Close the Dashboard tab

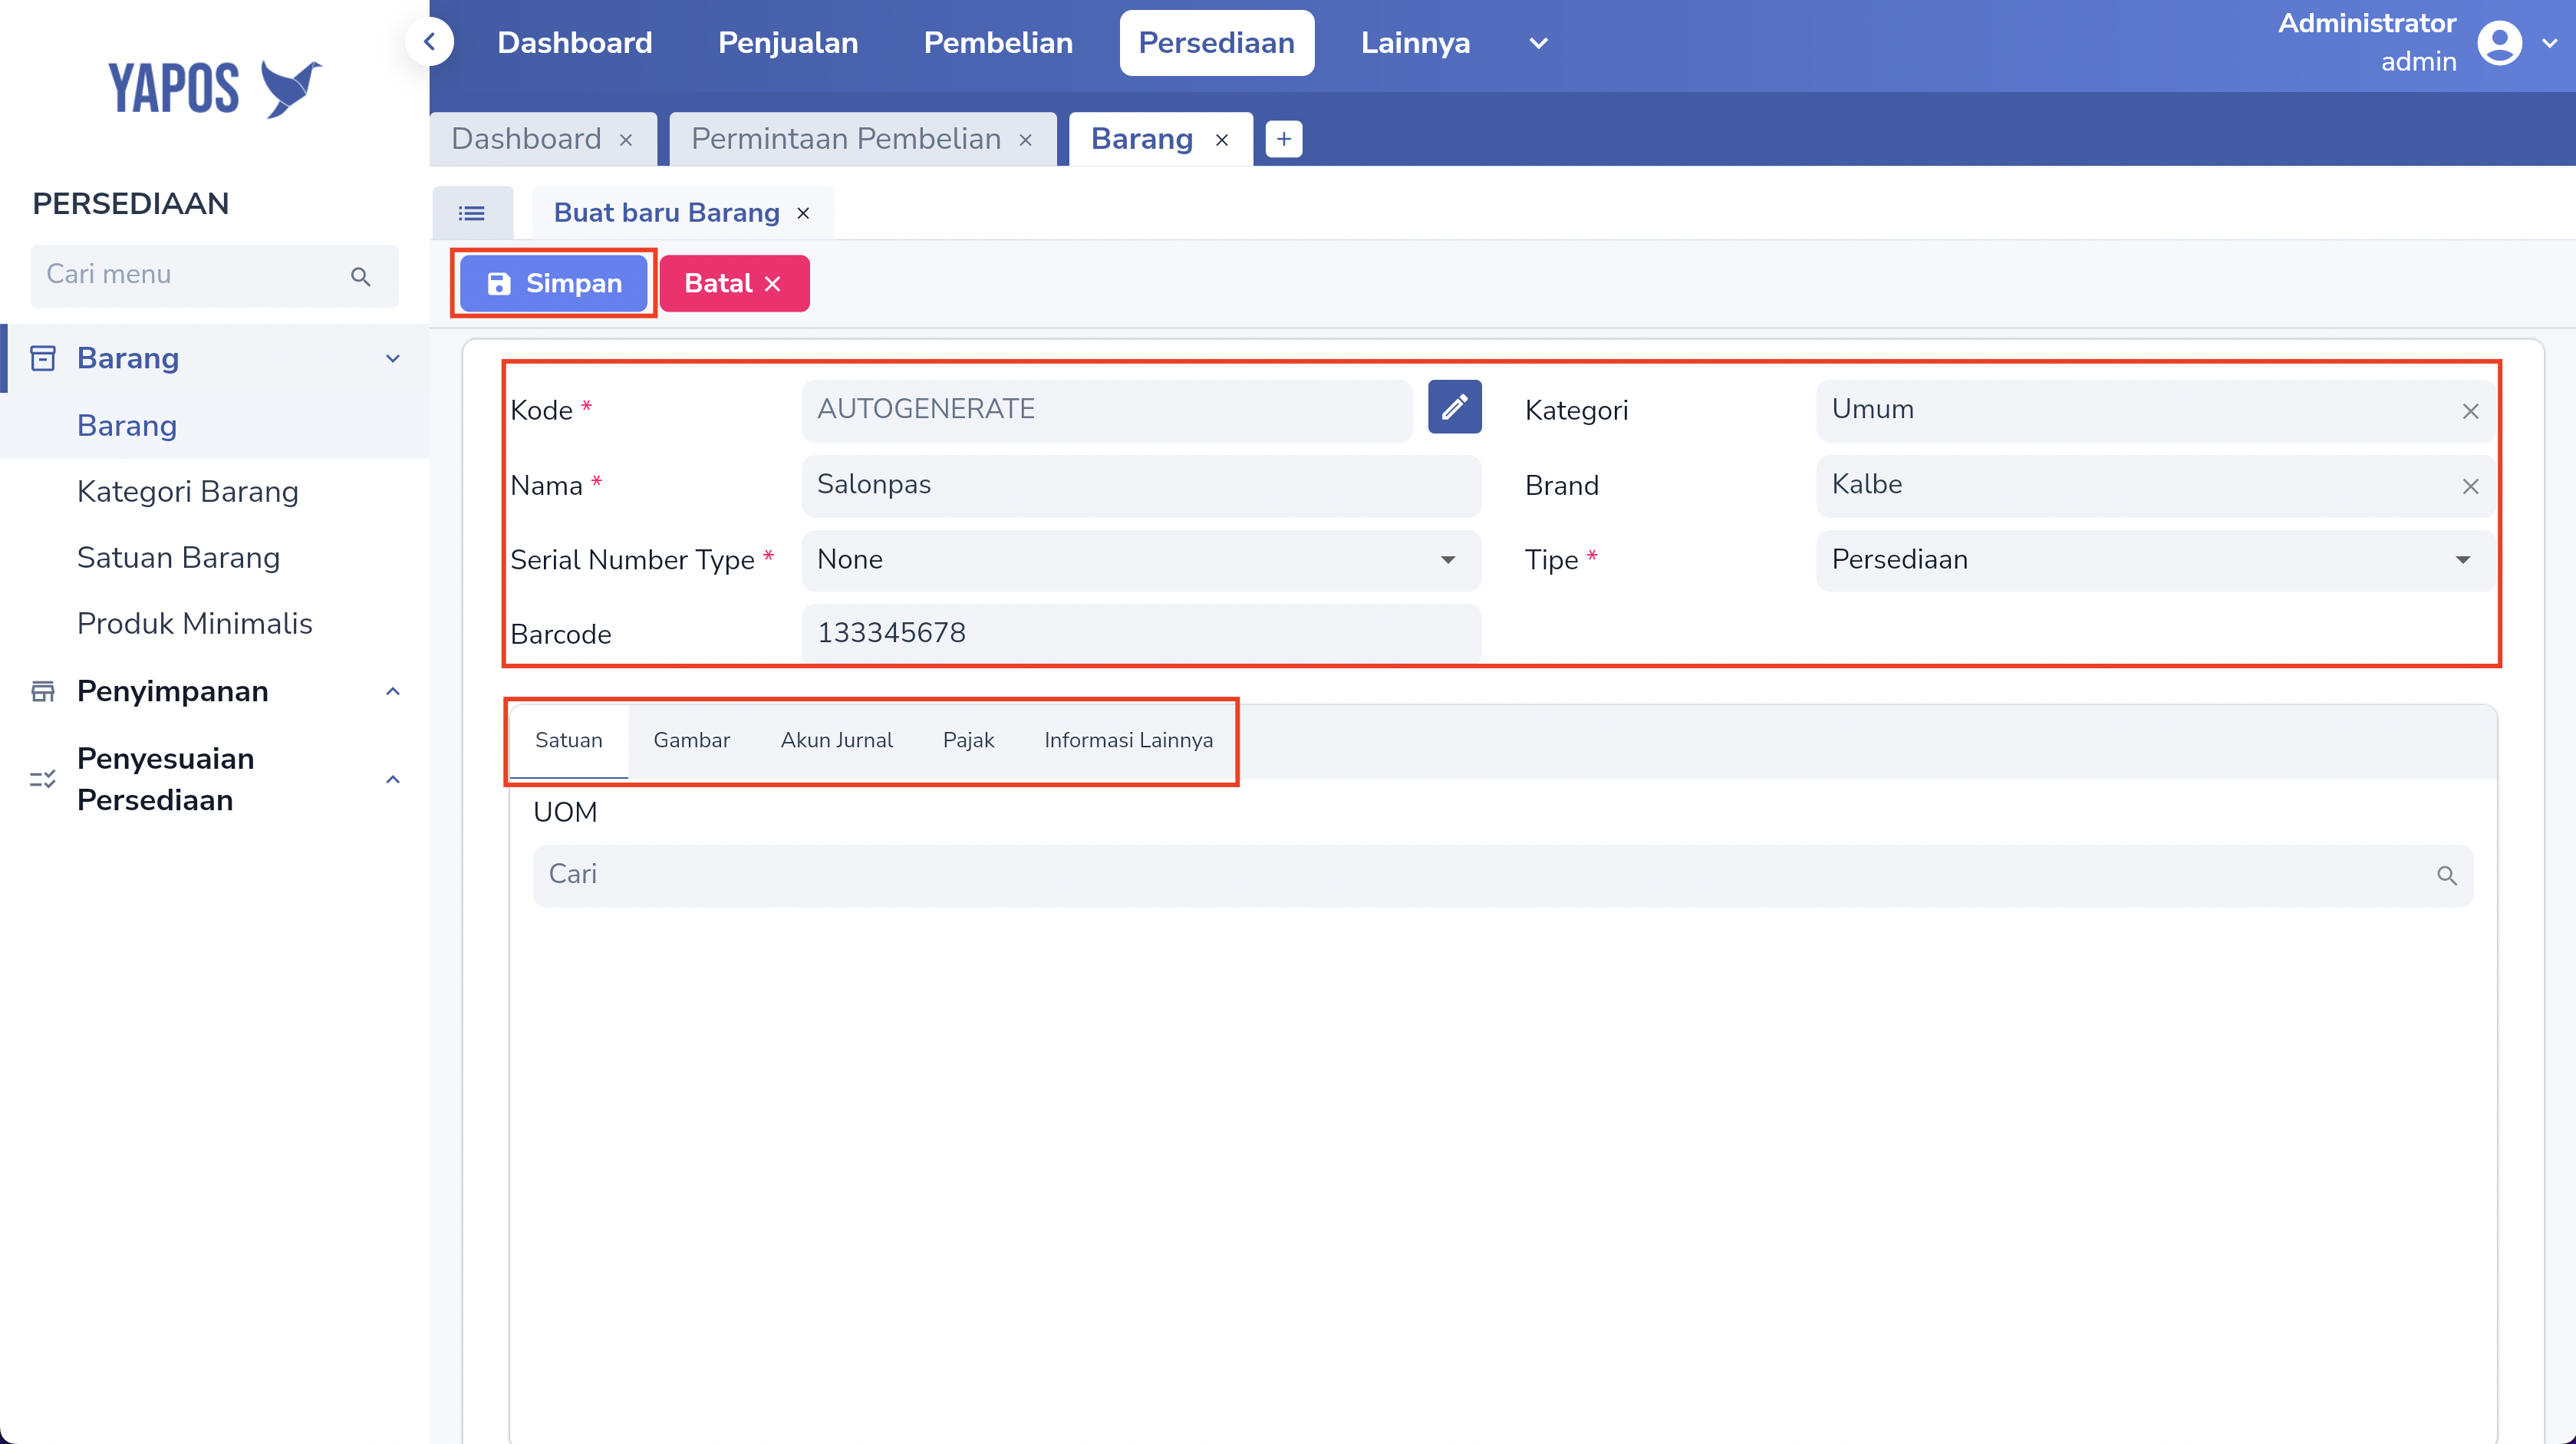(626, 140)
